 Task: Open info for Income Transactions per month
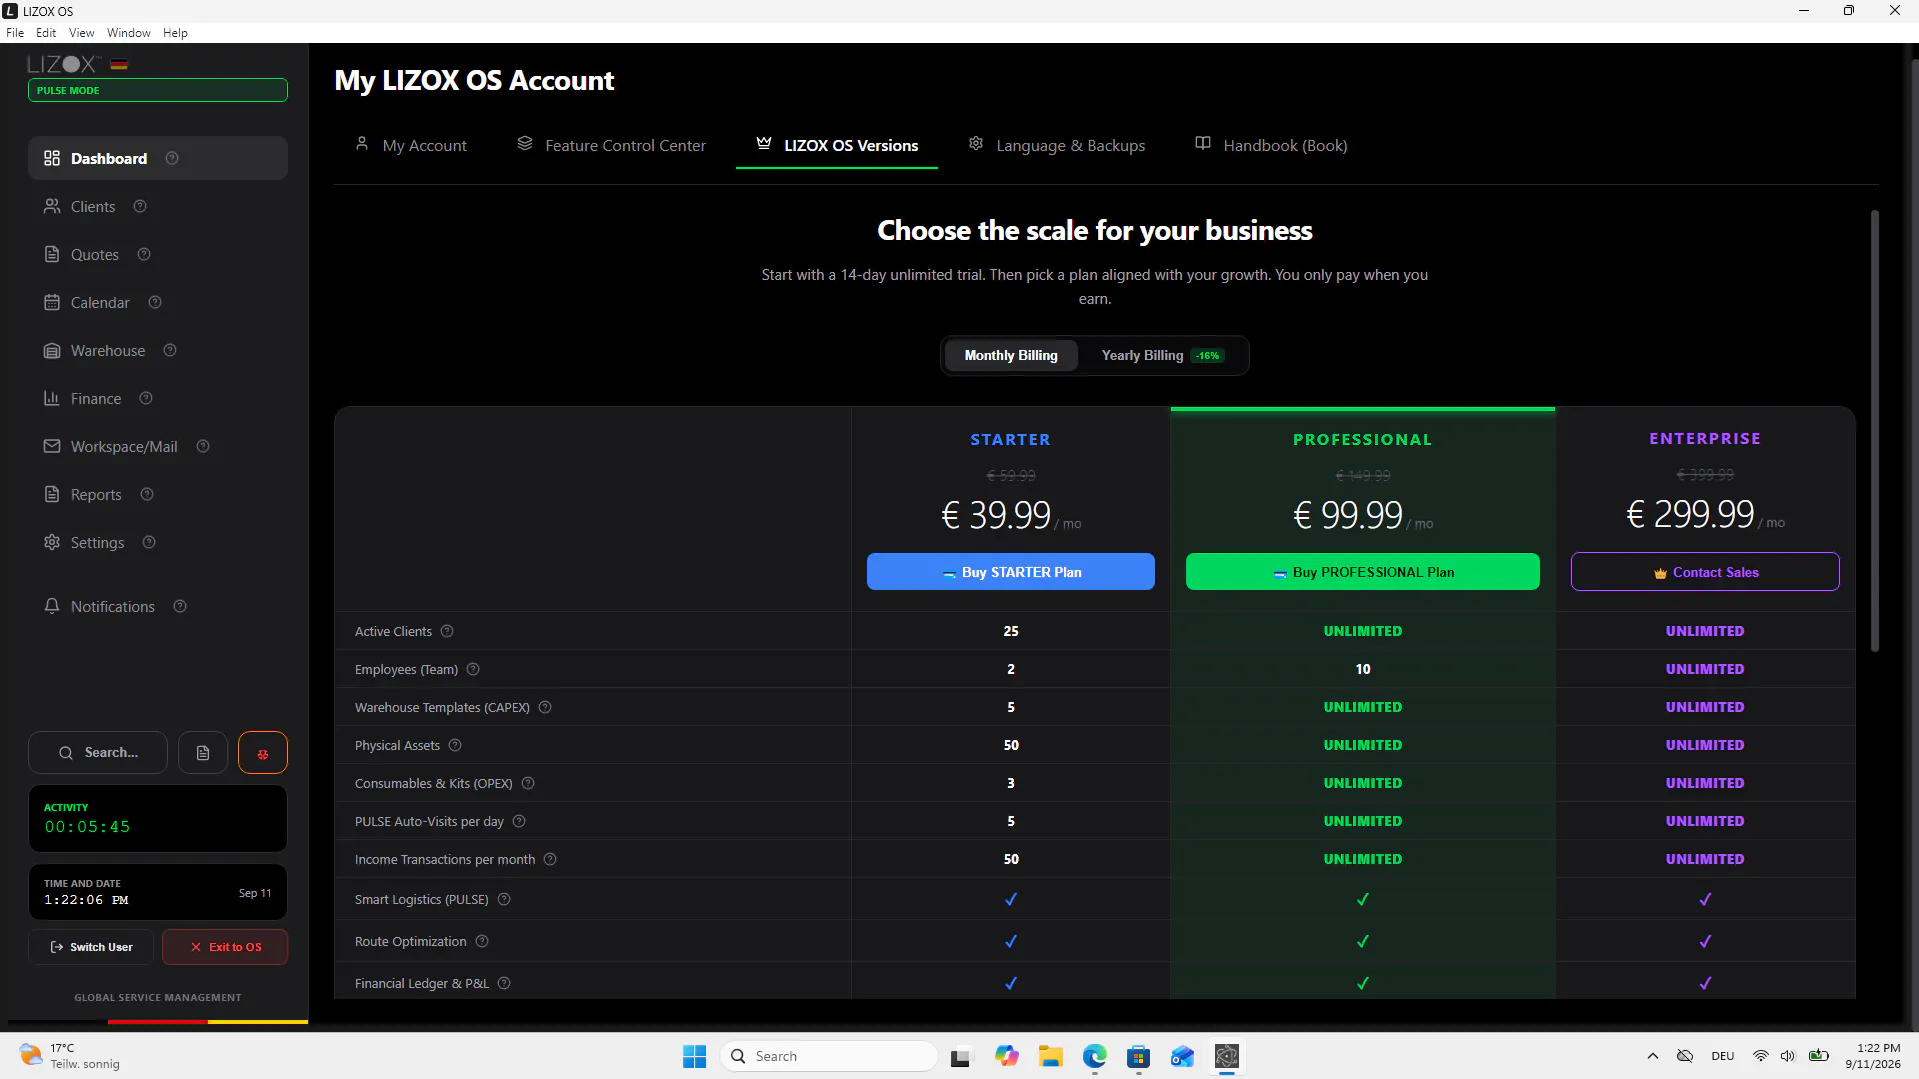pyautogui.click(x=550, y=859)
